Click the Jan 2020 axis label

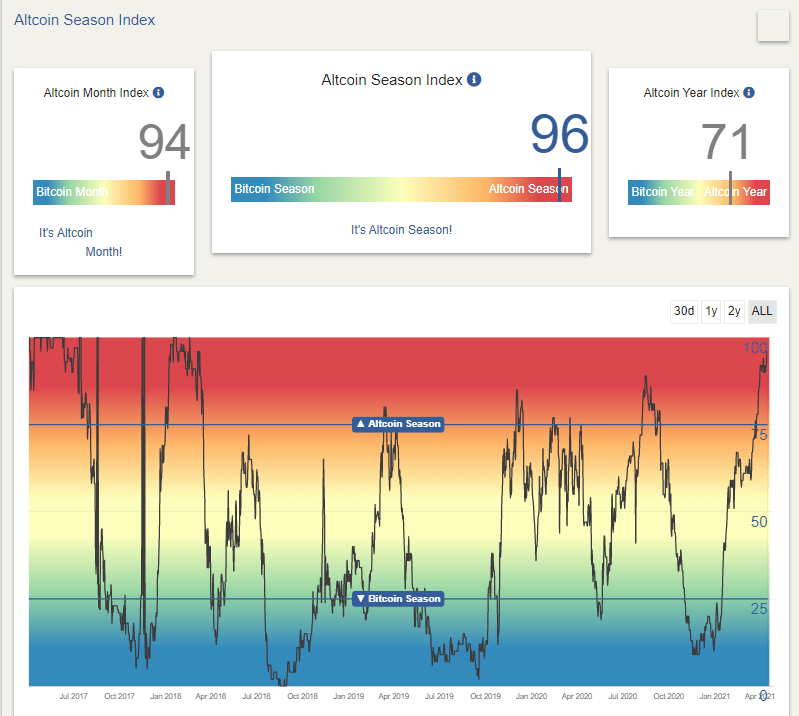coord(531,696)
